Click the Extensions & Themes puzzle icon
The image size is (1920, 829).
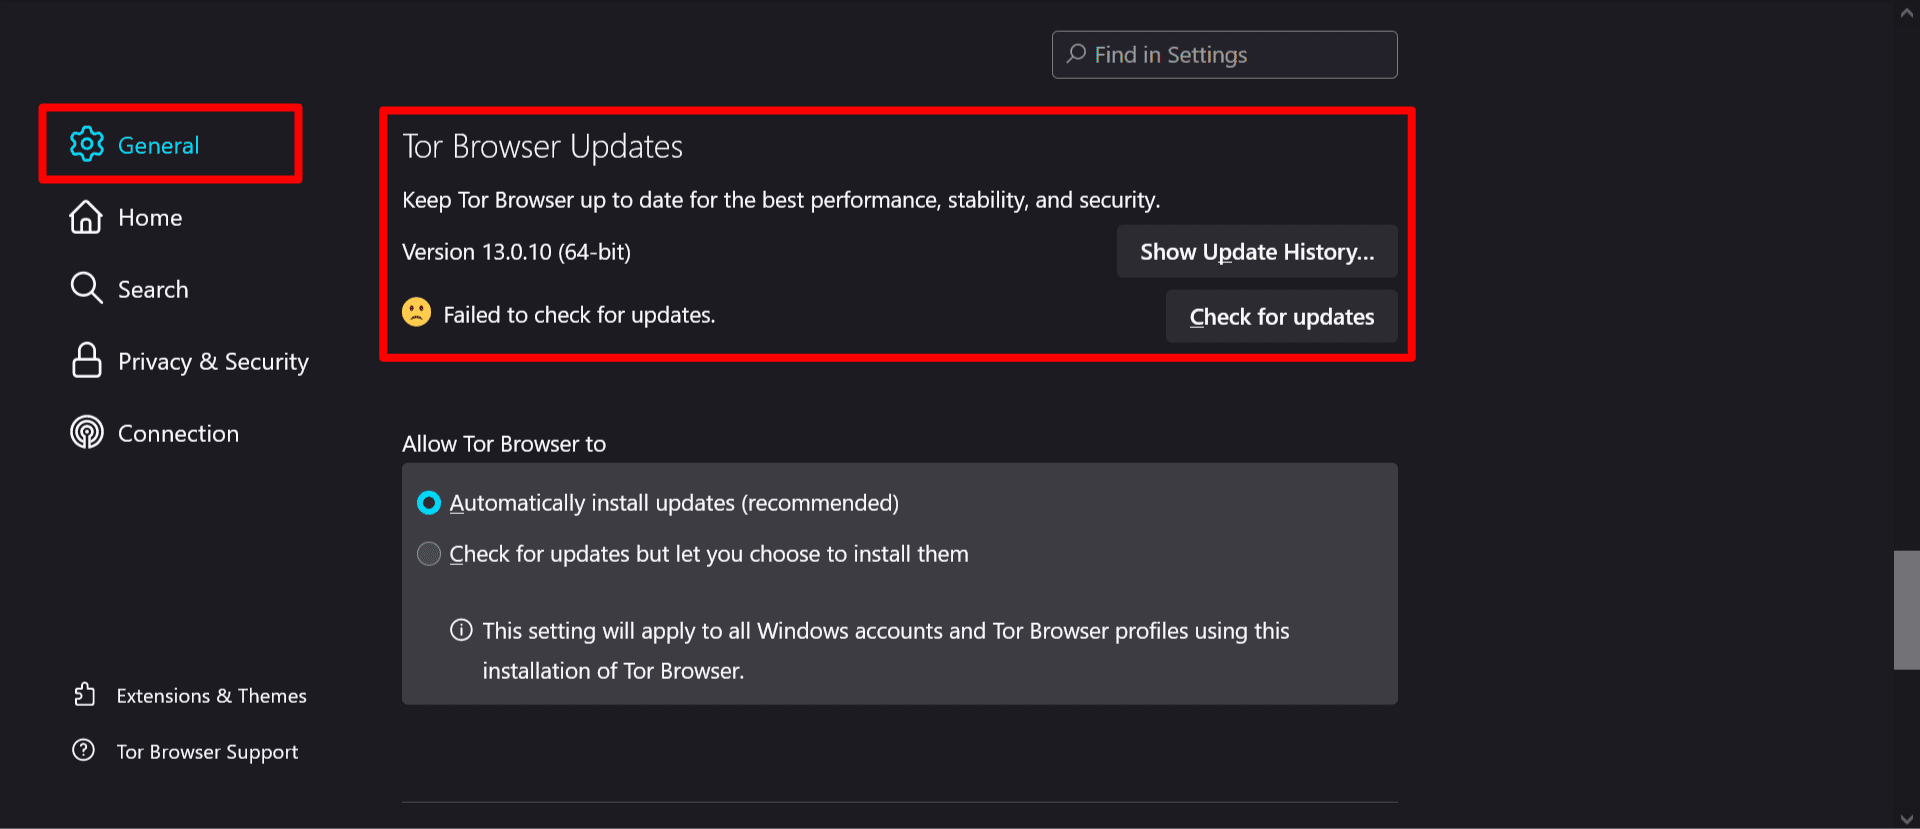point(84,694)
